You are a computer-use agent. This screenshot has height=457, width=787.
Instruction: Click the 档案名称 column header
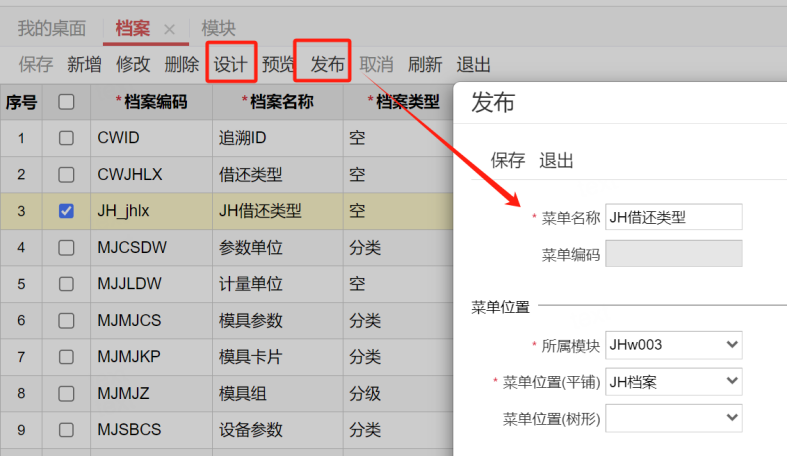[x=278, y=102]
